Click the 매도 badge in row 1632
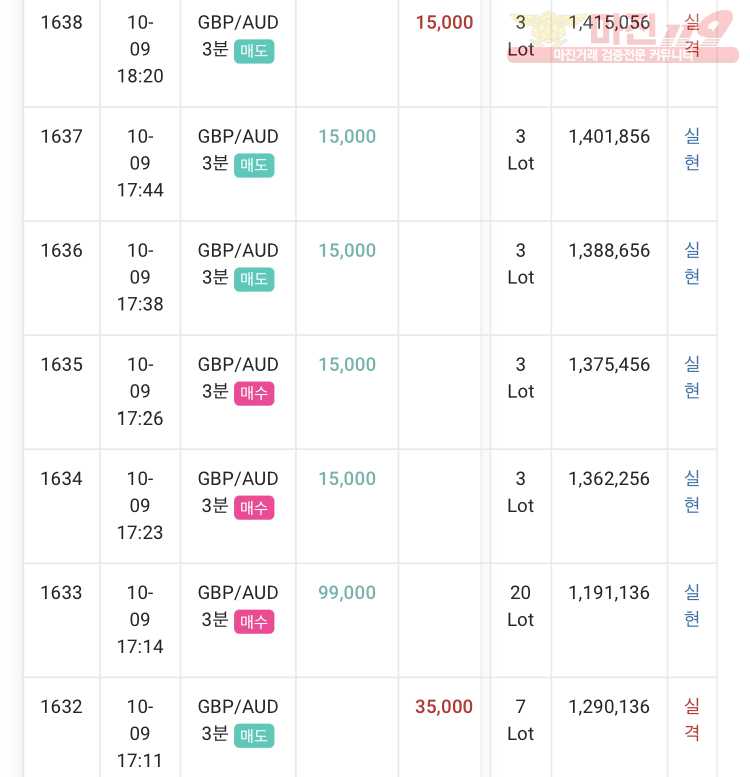Screen dimensions: 750x777 tap(254, 736)
